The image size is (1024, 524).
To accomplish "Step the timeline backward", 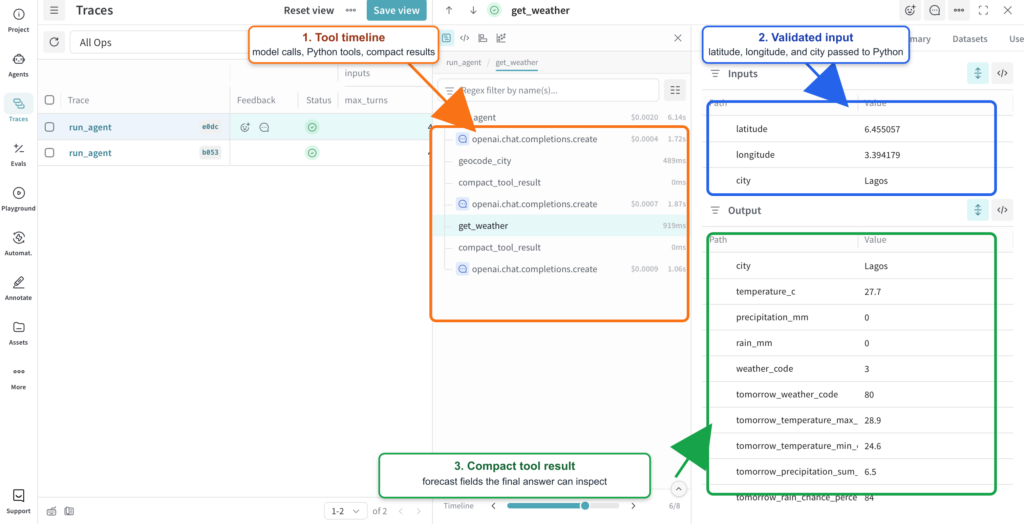I will coord(494,506).
